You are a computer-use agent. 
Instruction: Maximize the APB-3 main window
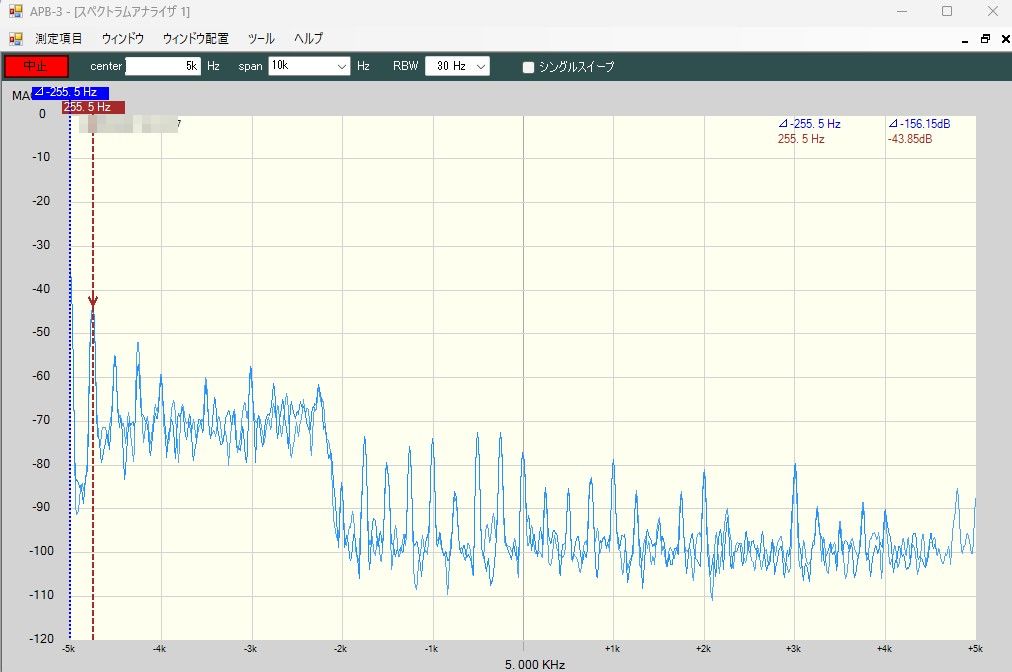coord(946,11)
